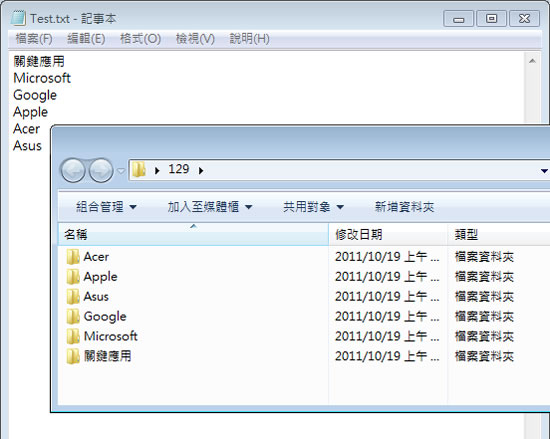This screenshot has width=550, height=439.
Task: Select the Asus folder name in Explorer
Action: click(96, 297)
